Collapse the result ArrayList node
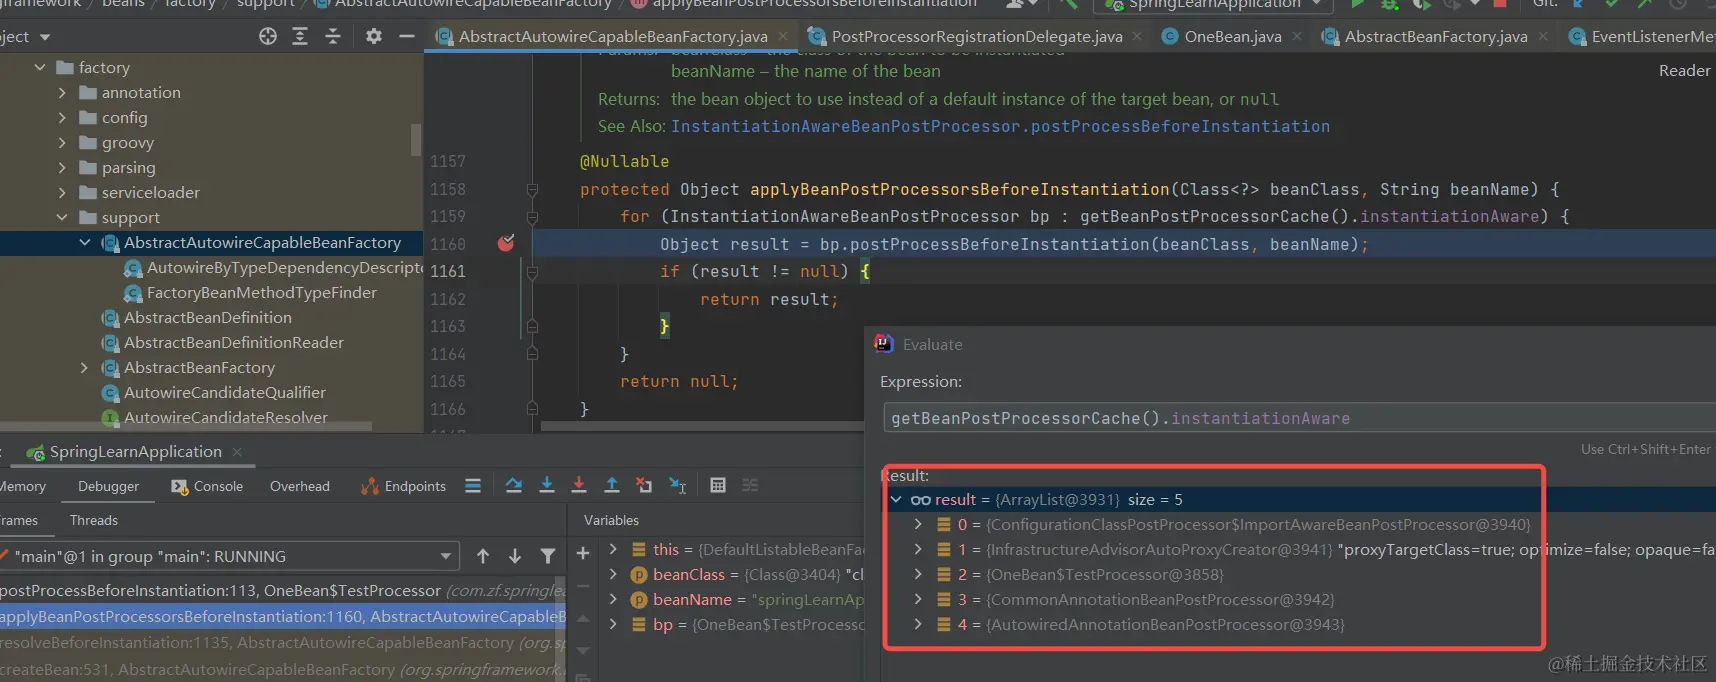The width and height of the screenshot is (1716, 682). [x=896, y=499]
